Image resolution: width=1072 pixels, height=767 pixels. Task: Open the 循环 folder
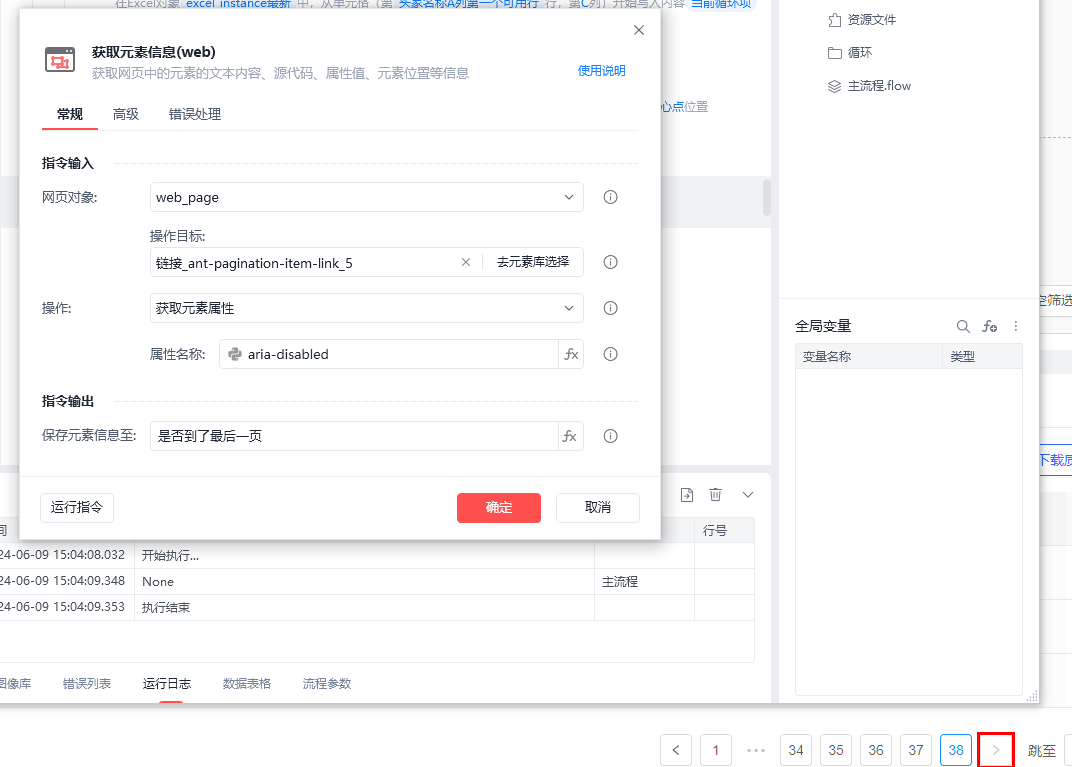point(850,53)
